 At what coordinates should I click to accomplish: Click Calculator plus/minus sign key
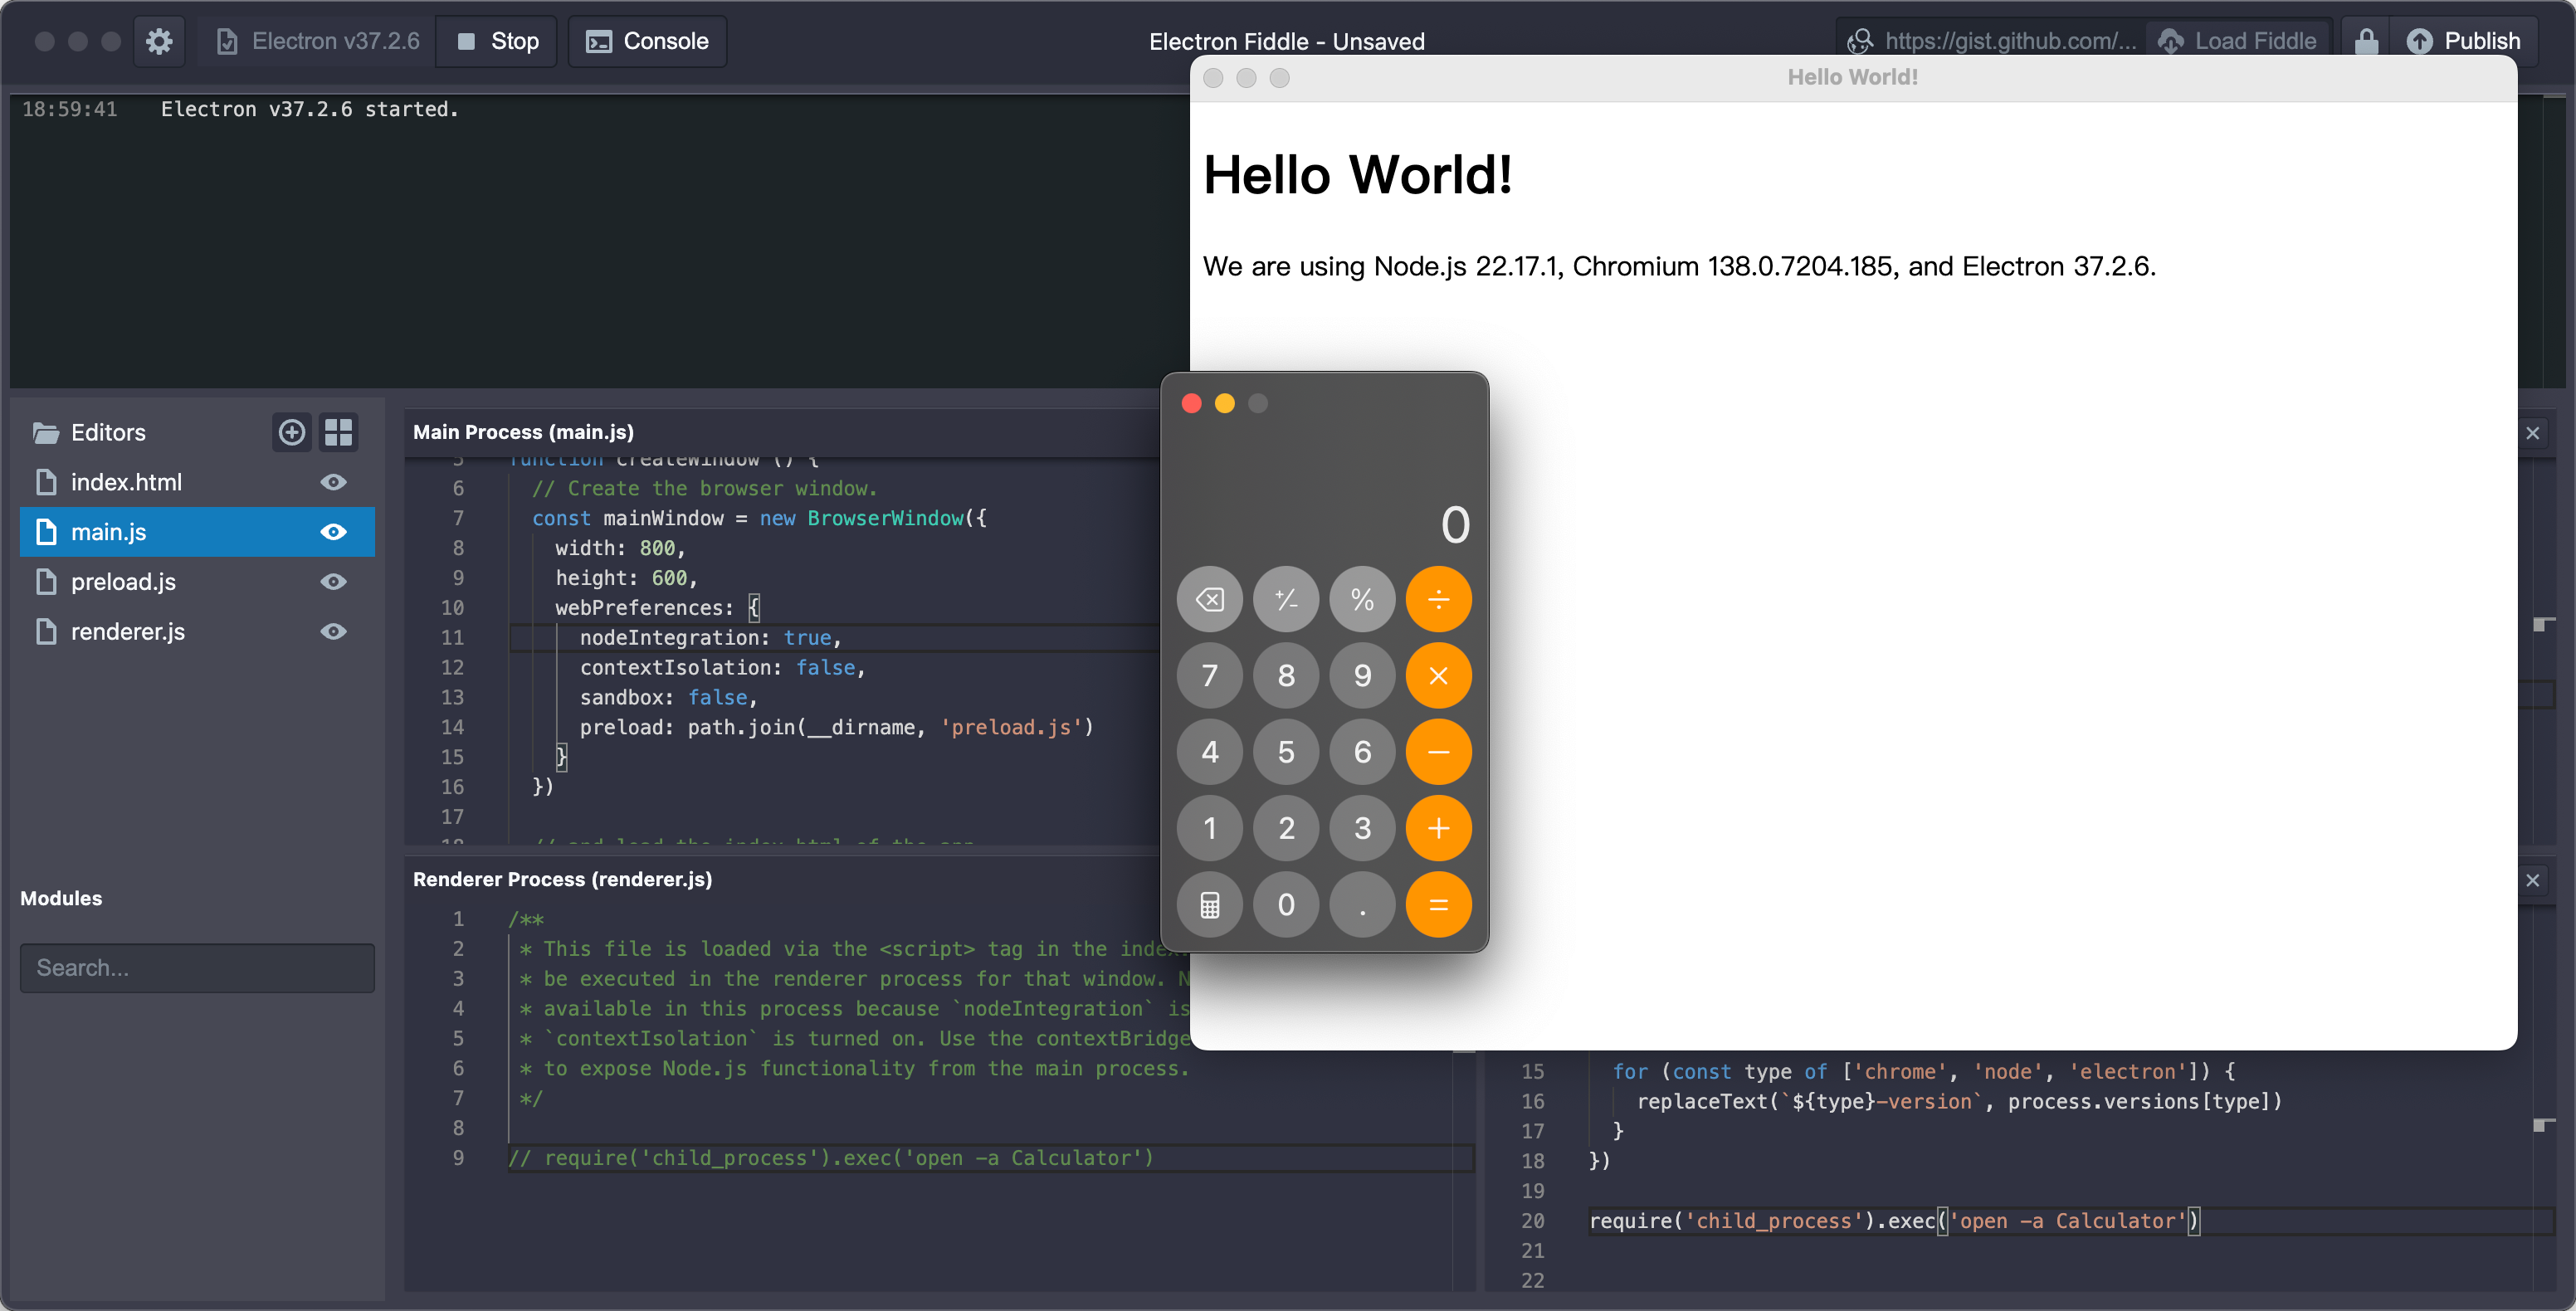coord(1286,599)
